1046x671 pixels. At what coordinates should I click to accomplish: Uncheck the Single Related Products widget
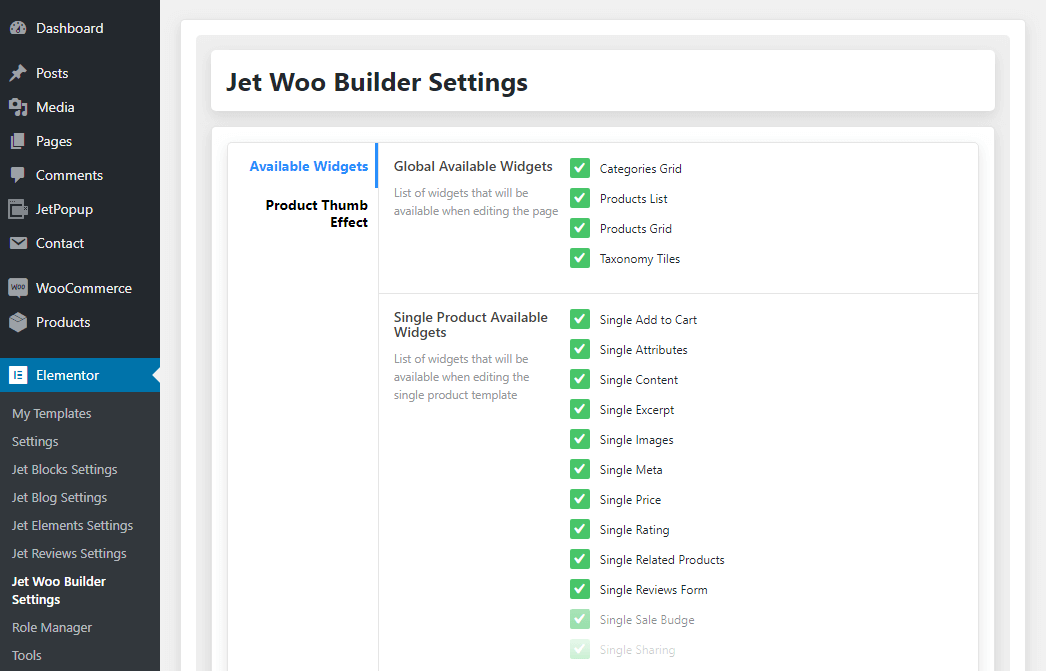click(580, 559)
